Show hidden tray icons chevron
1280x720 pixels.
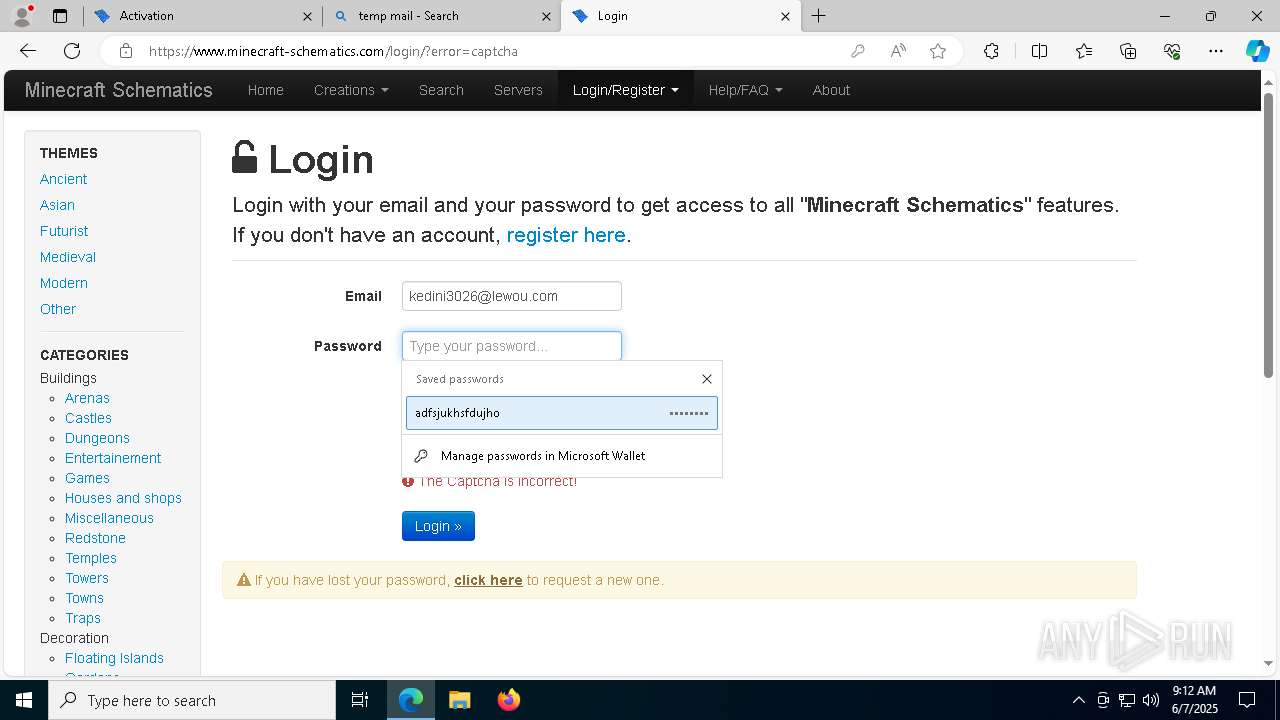coord(1078,700)
